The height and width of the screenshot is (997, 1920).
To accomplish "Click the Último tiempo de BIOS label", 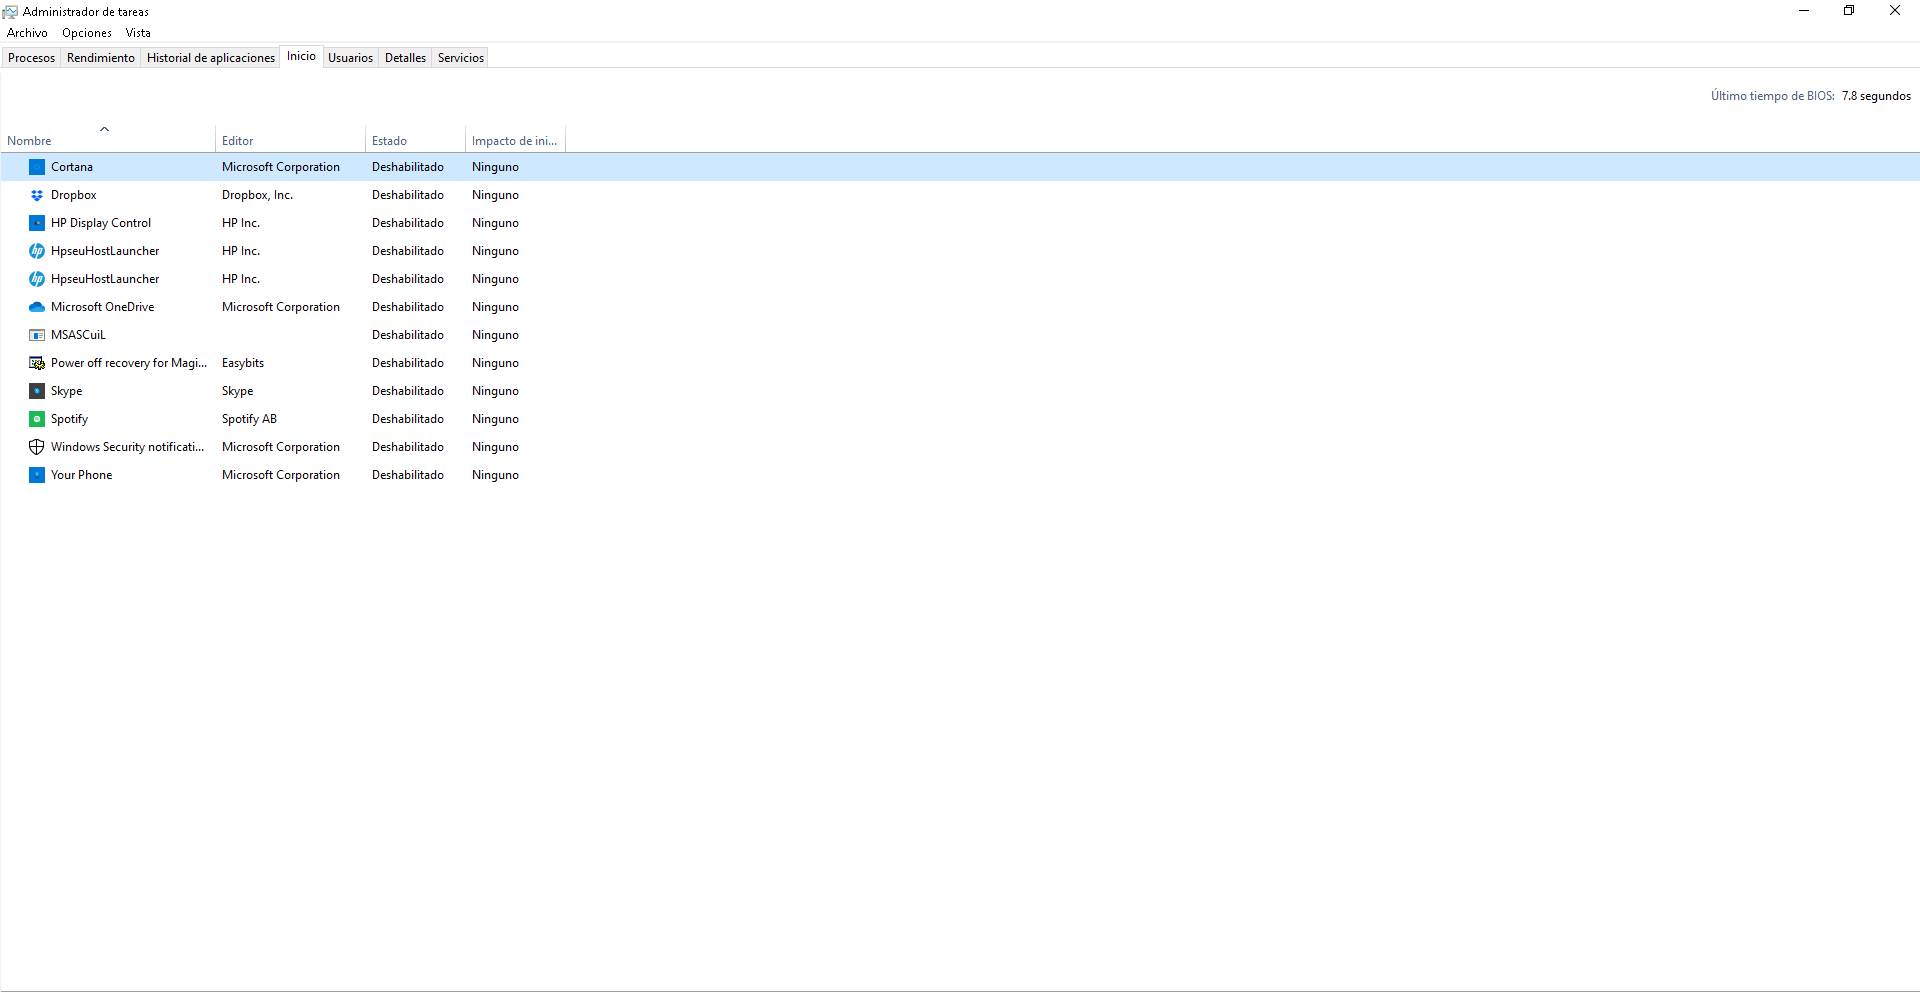I will click(1773, 96).
